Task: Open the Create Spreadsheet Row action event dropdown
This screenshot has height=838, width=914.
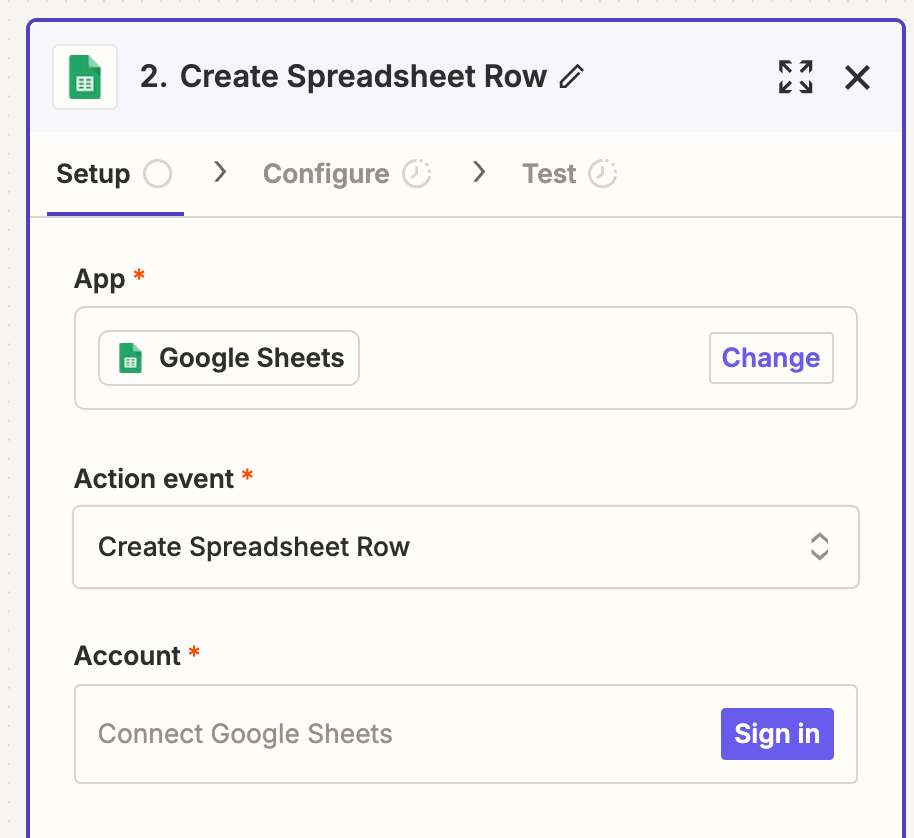Action: pos(440,547)
